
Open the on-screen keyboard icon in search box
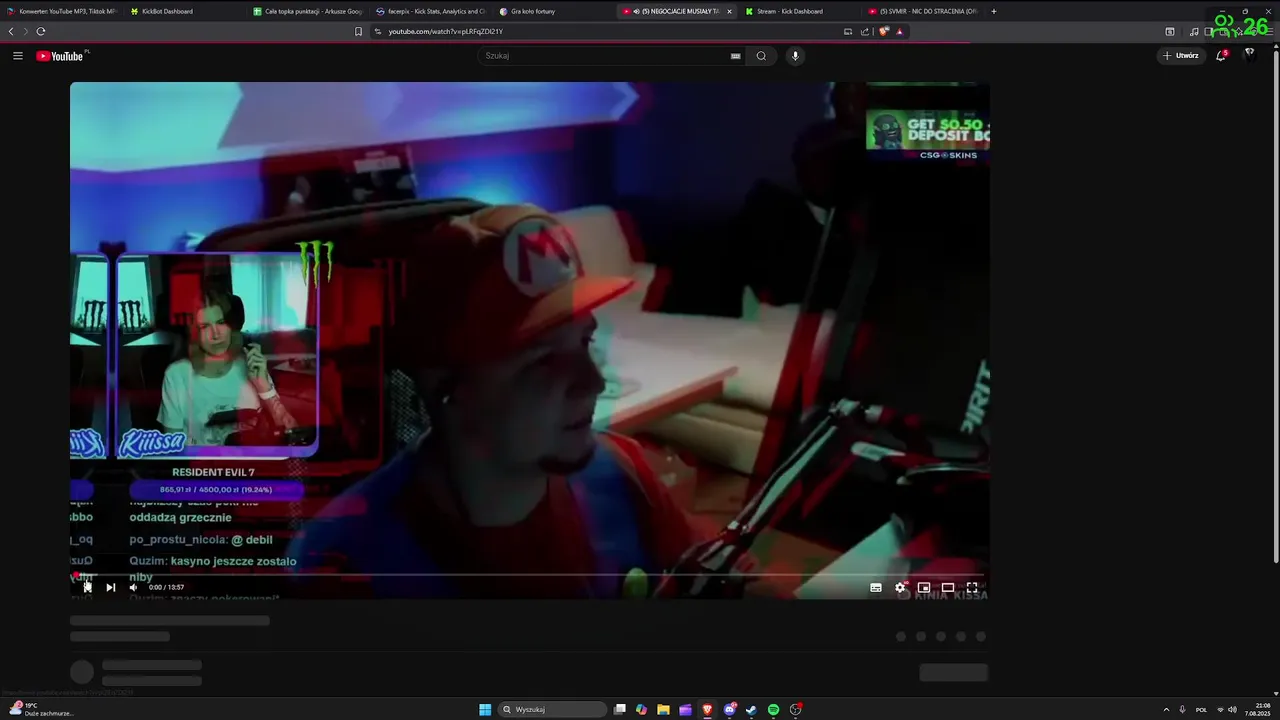click(x=736, y=56)
